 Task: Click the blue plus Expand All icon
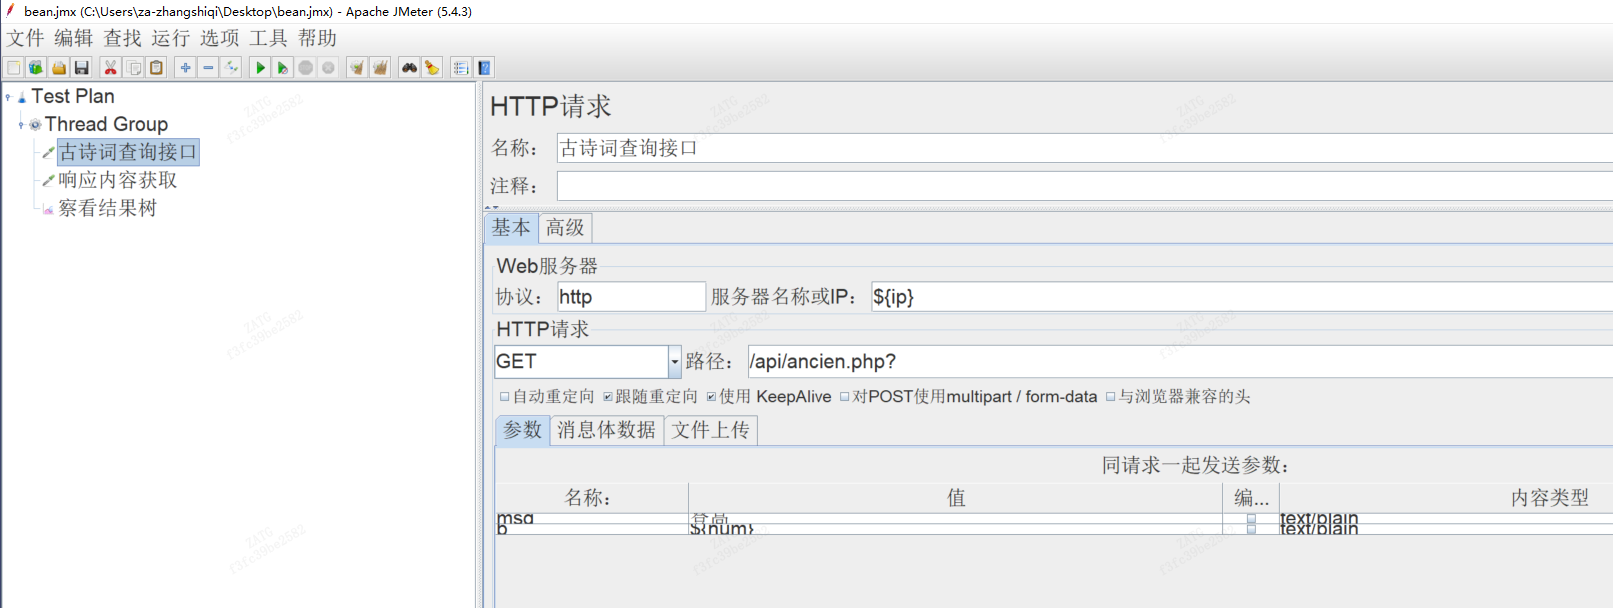185,68
